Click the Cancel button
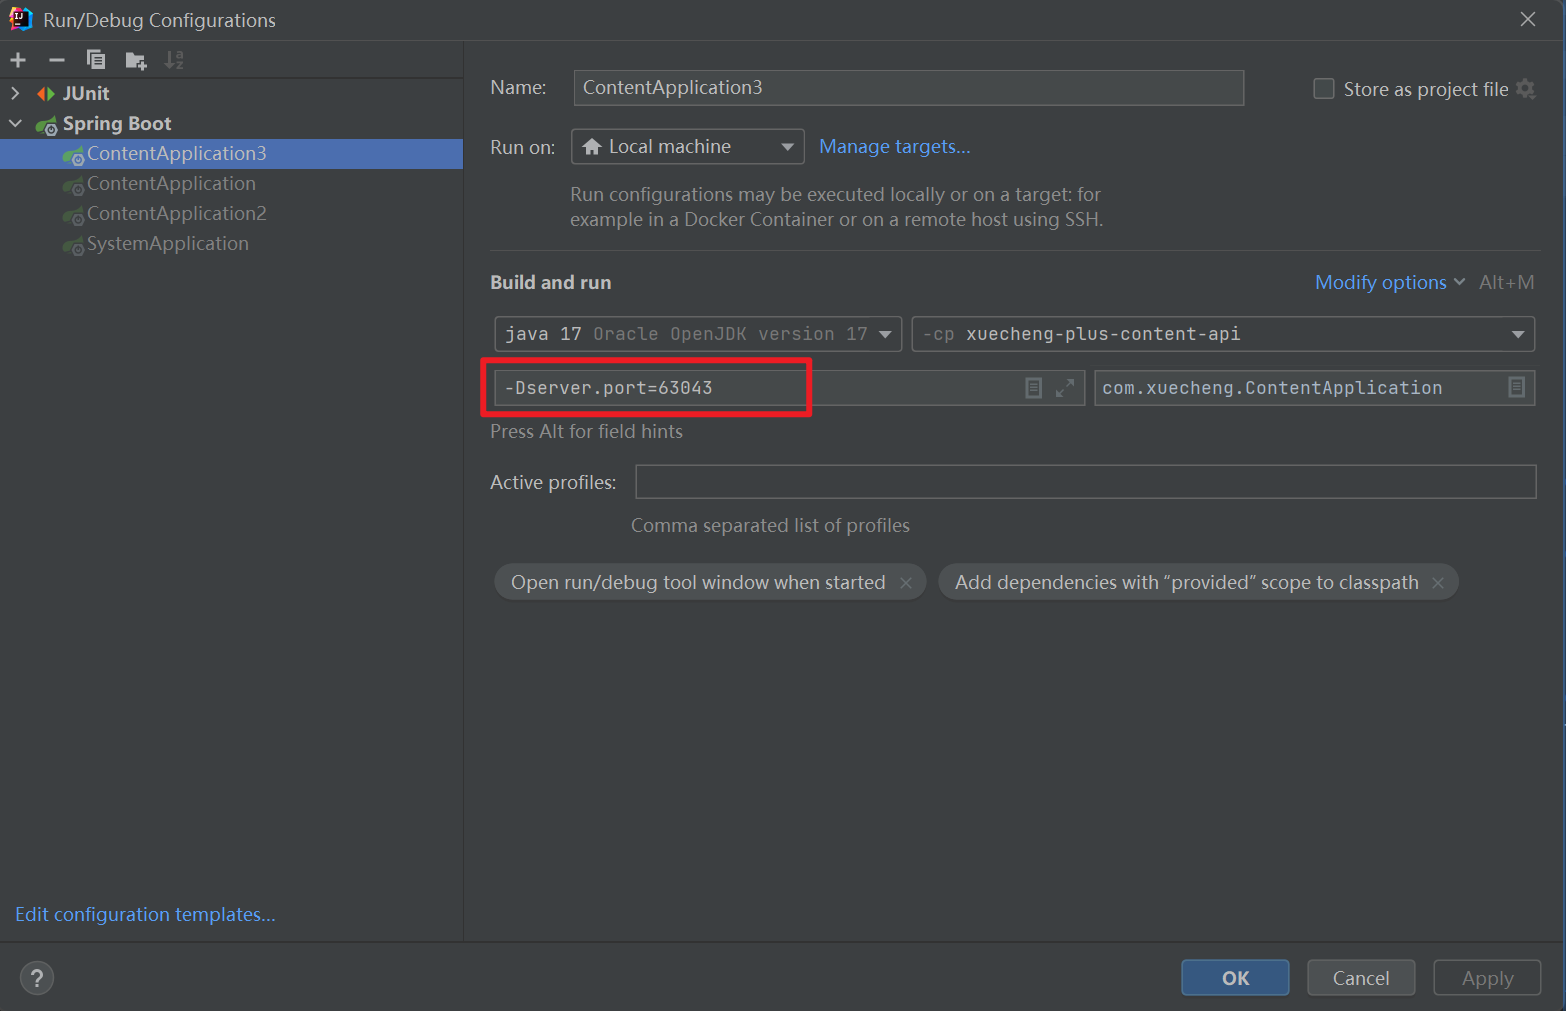1566x1011 pixels. (1361, 978)
